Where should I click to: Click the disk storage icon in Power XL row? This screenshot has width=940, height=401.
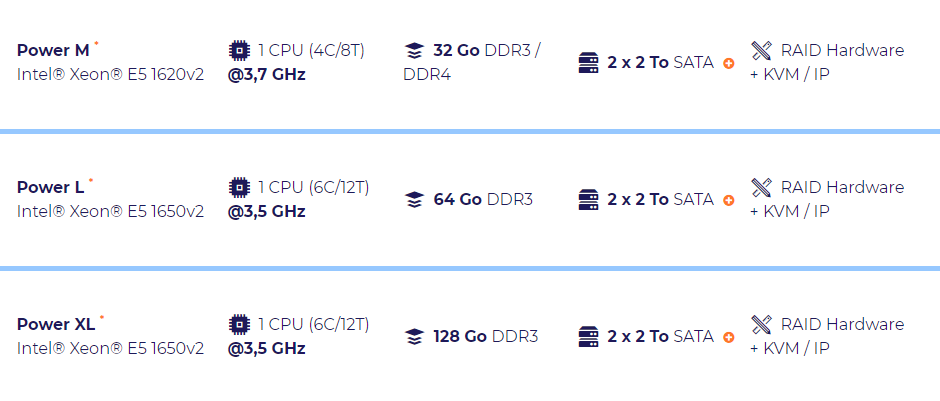pyautogui.click(x=589, y=337)
